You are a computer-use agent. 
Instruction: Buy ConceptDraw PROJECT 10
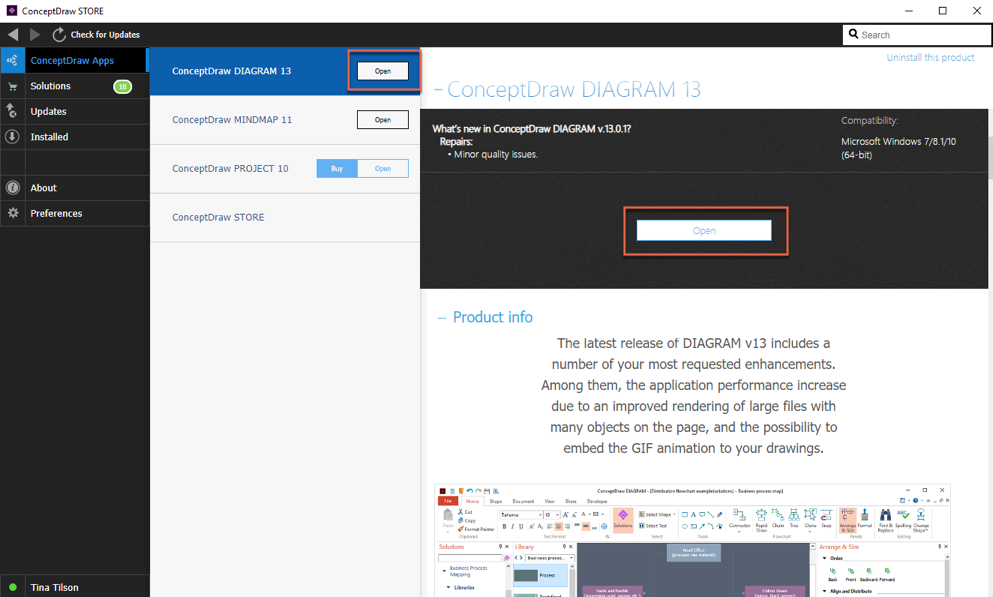(x=337, y=168)
